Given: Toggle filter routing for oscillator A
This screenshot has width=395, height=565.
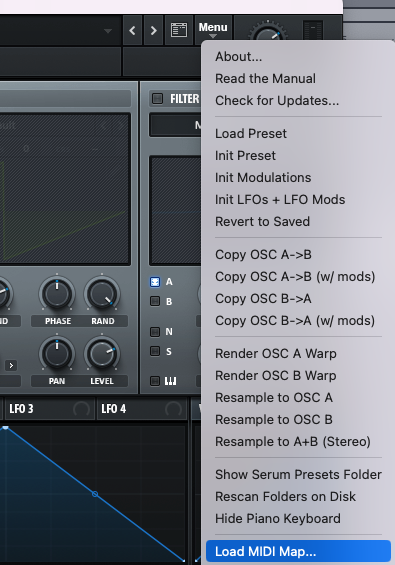Looking at the screenshot, I should [155, 282].
